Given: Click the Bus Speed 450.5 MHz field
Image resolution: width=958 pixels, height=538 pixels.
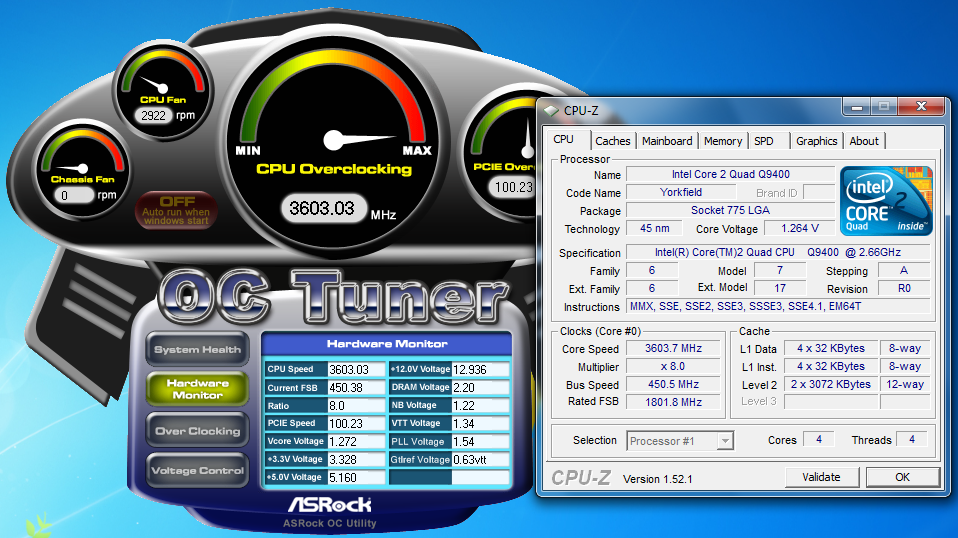Looking at the screenshot, I should tap(673, 384).
